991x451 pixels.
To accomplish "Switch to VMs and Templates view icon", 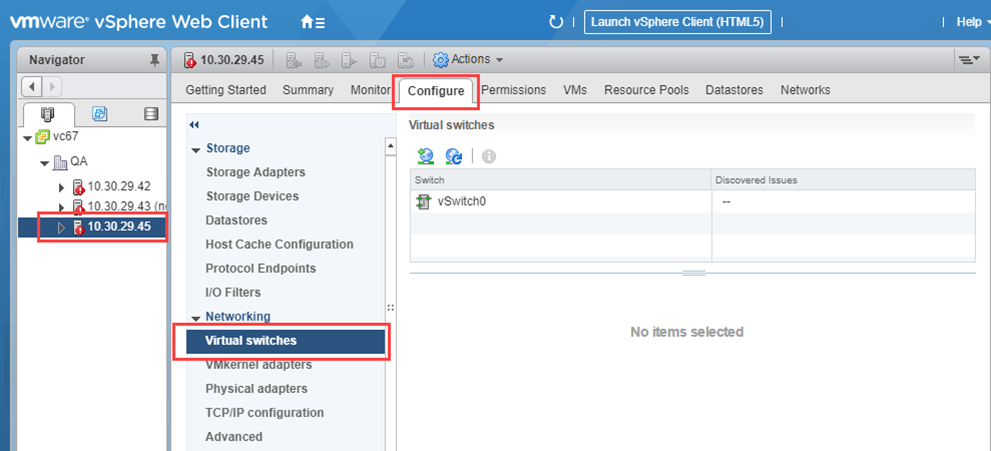I will pos(99,114).
